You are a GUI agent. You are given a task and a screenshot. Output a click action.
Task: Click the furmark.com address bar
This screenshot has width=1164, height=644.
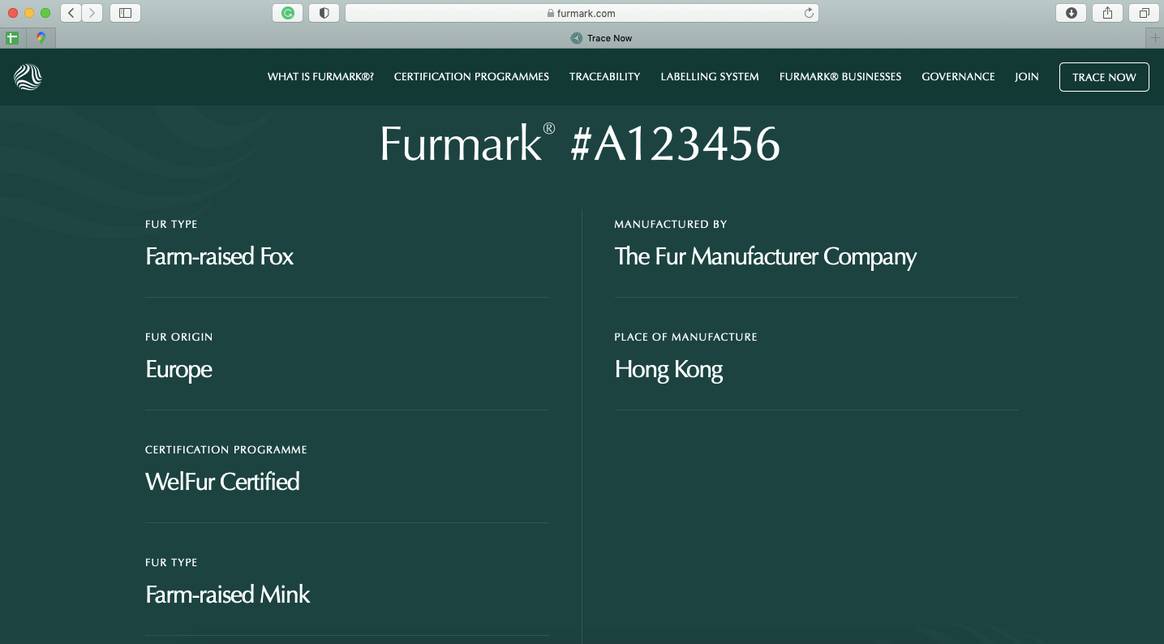(x=582, y=13)
